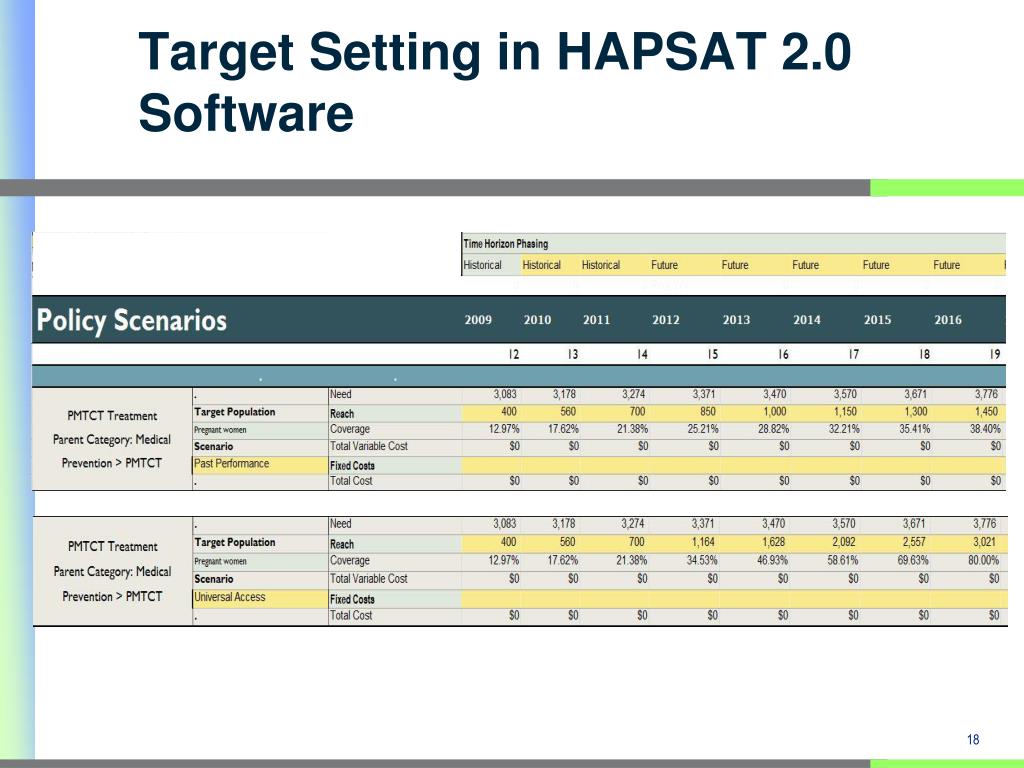The image size is (1024, 768).
Task: Select the 34.53% coverage cell
Action: coord(701,560)
